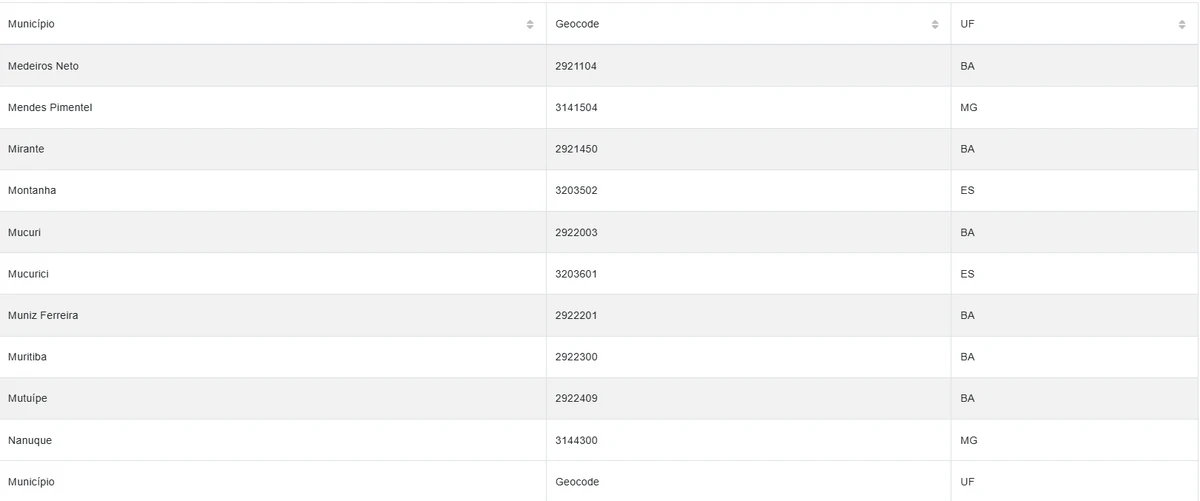Click the ES value in the Montanha row
1200x501 pixels.
pos(967,190)
